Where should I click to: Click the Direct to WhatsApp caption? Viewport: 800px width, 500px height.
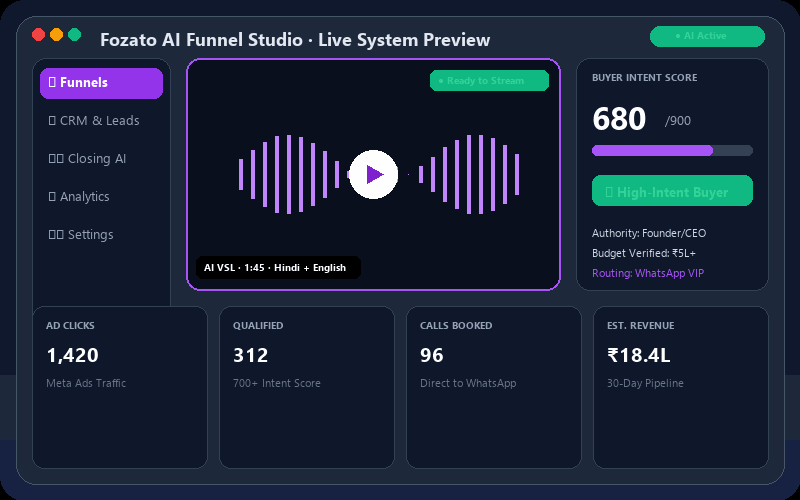point(468,383)
